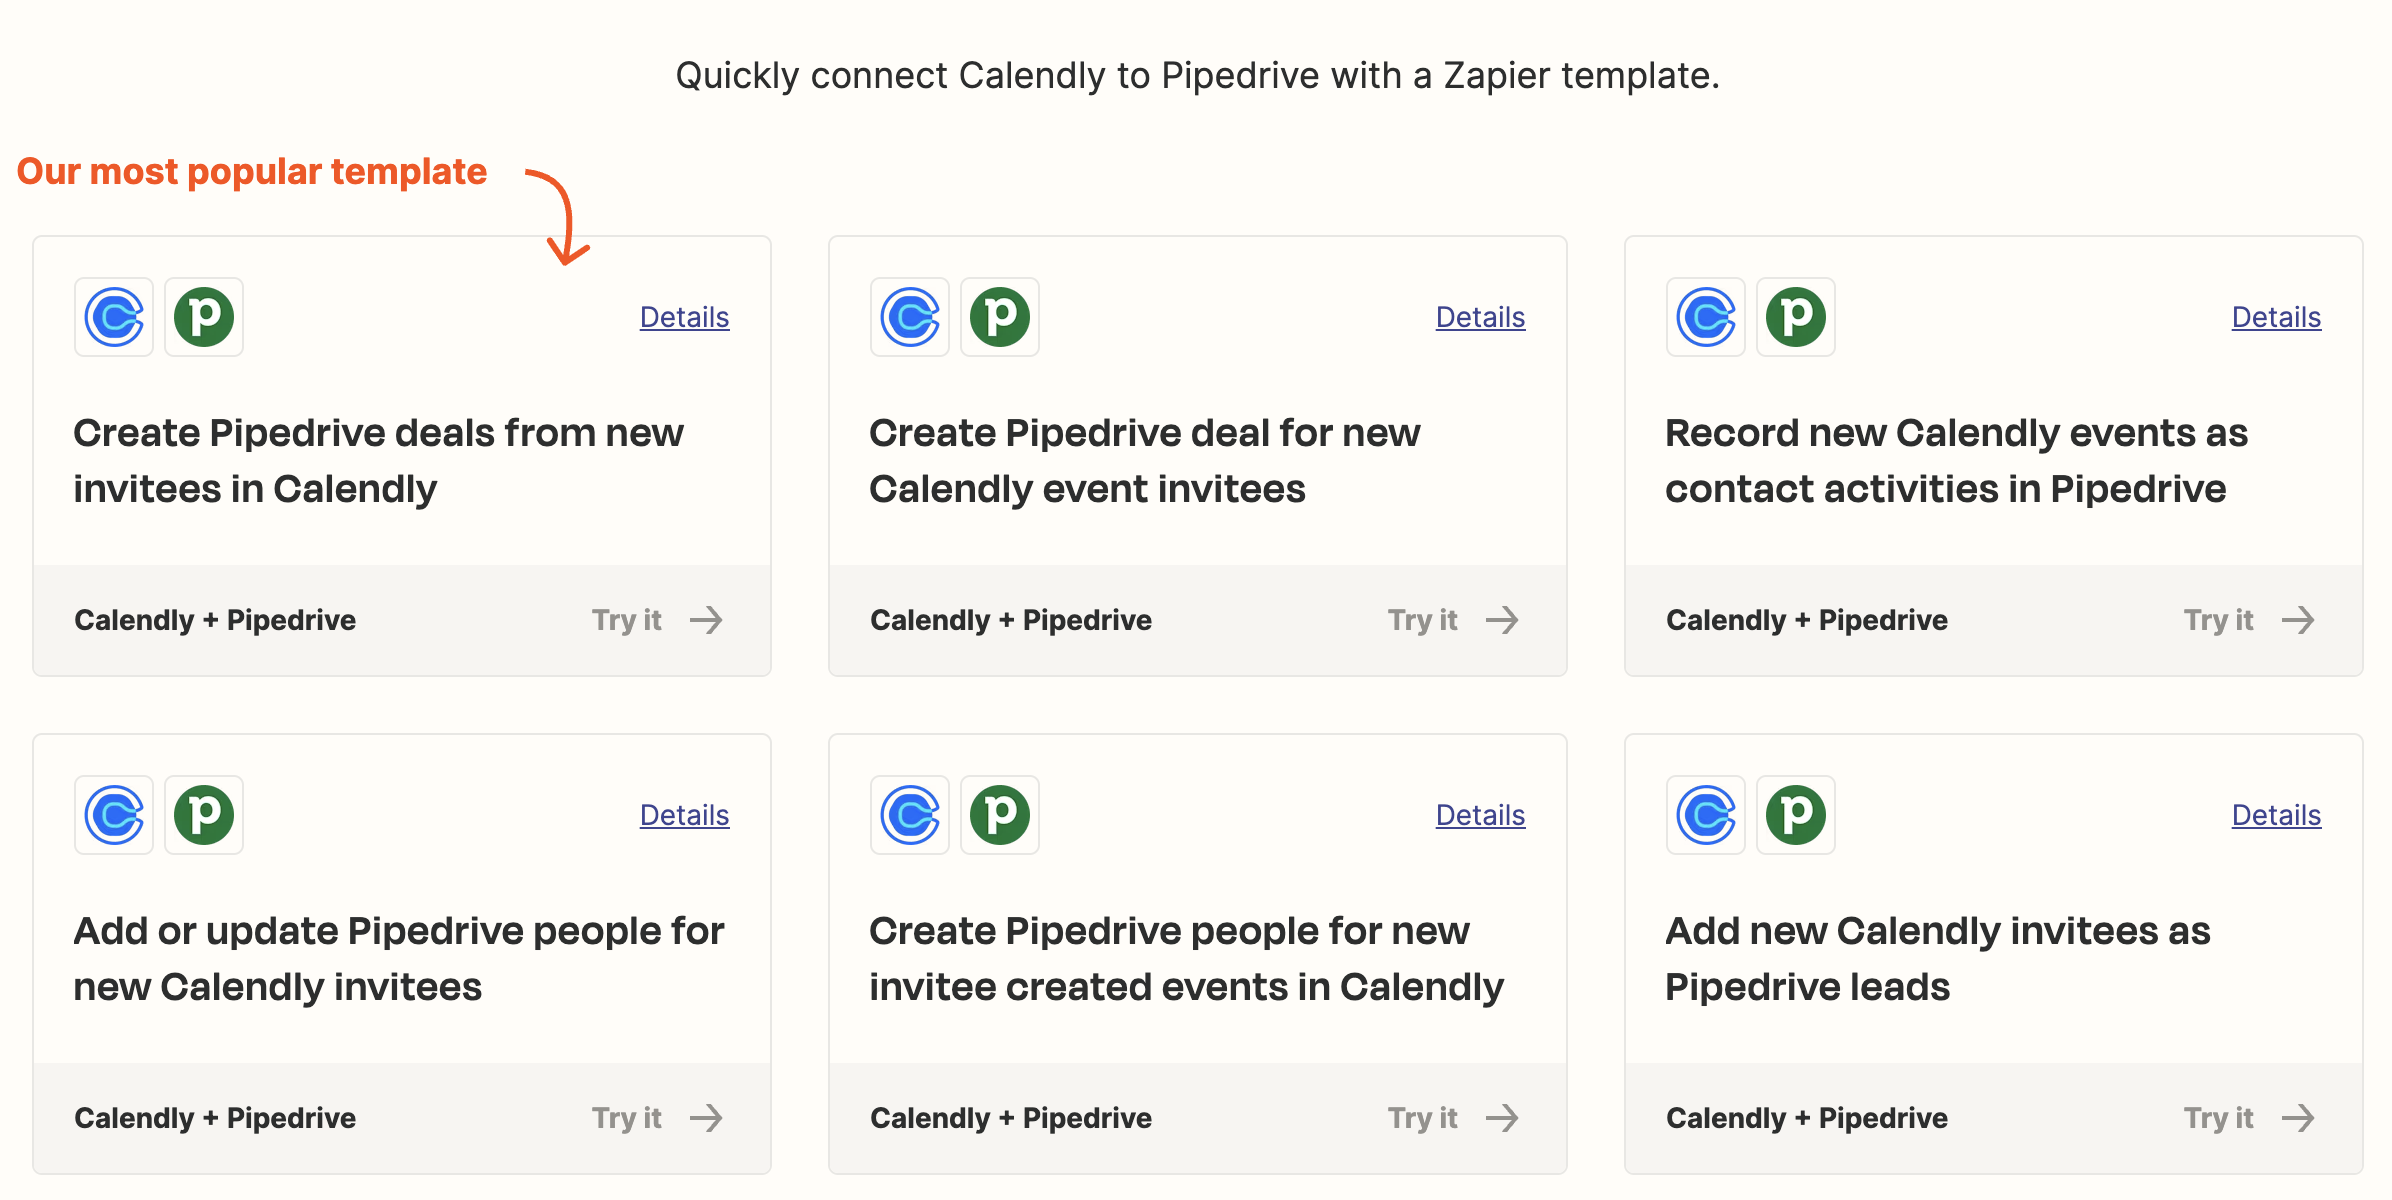Click Pipedrive icon on 'Create Pipedrive deals from new invitees' card

click(204, 317)
